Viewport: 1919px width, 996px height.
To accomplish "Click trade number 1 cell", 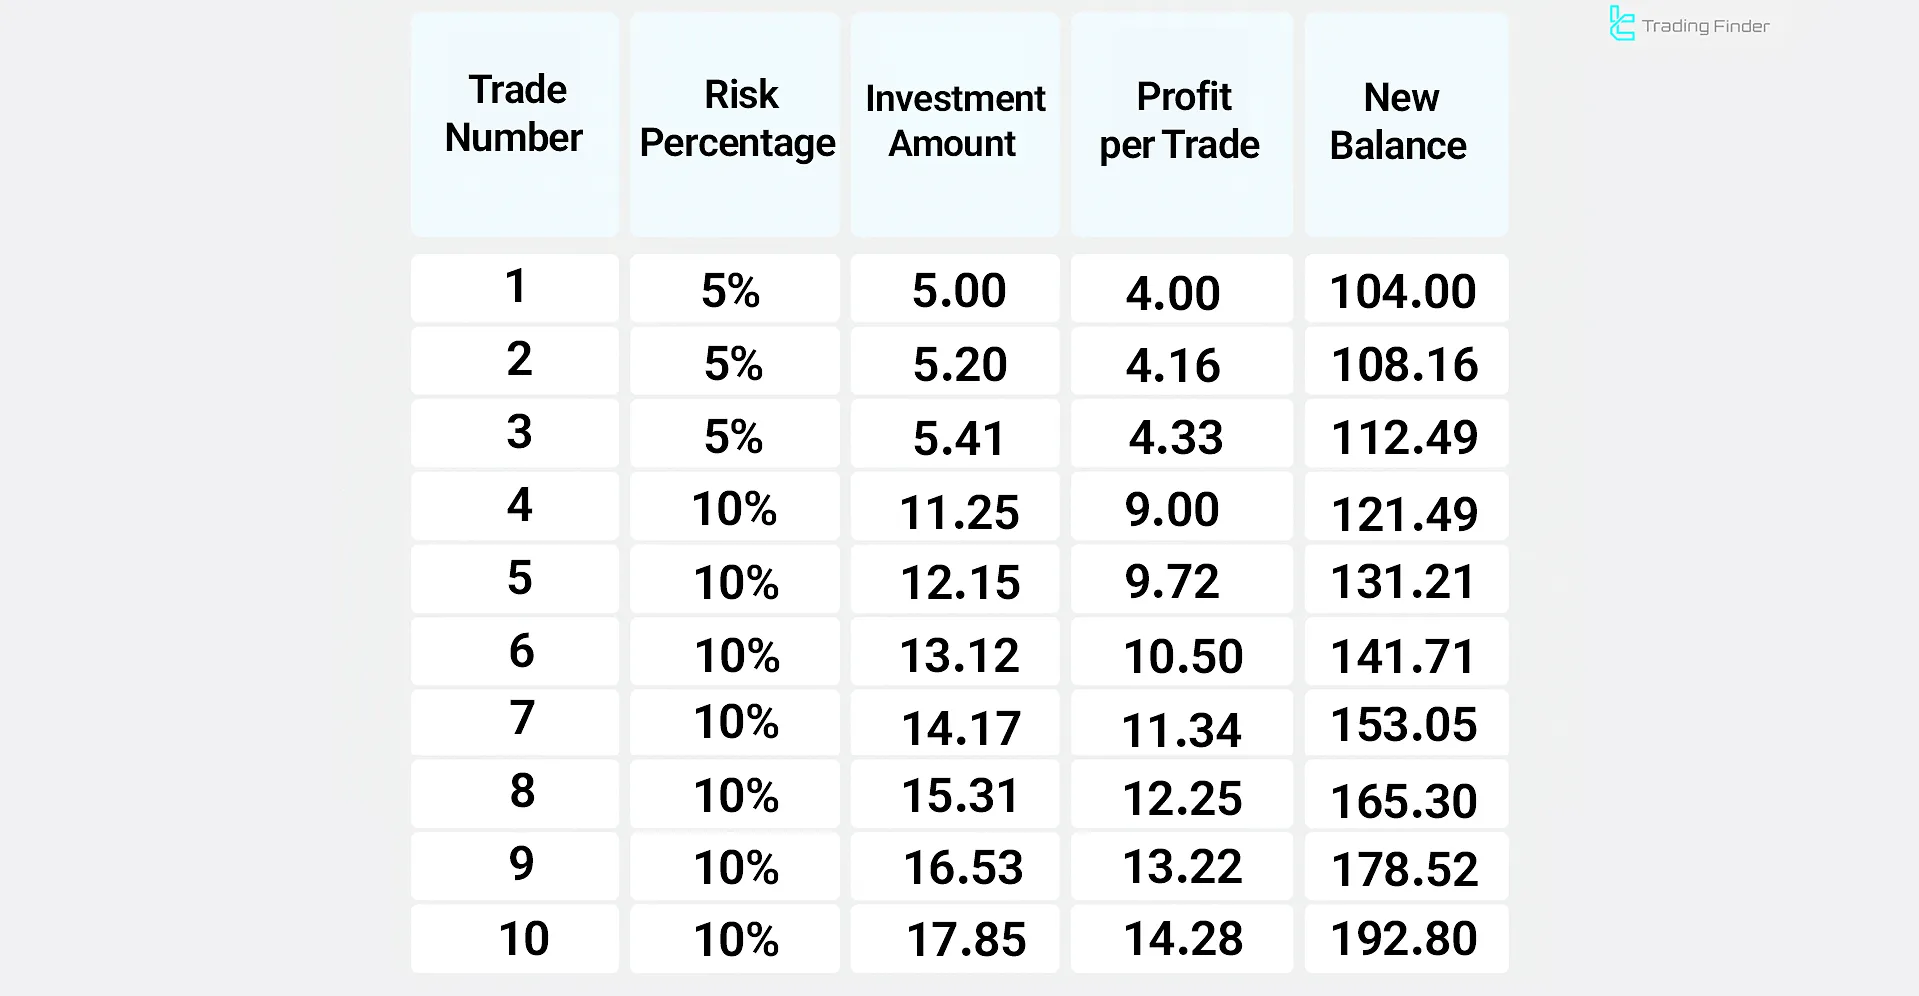I will [x=515, y=288].
